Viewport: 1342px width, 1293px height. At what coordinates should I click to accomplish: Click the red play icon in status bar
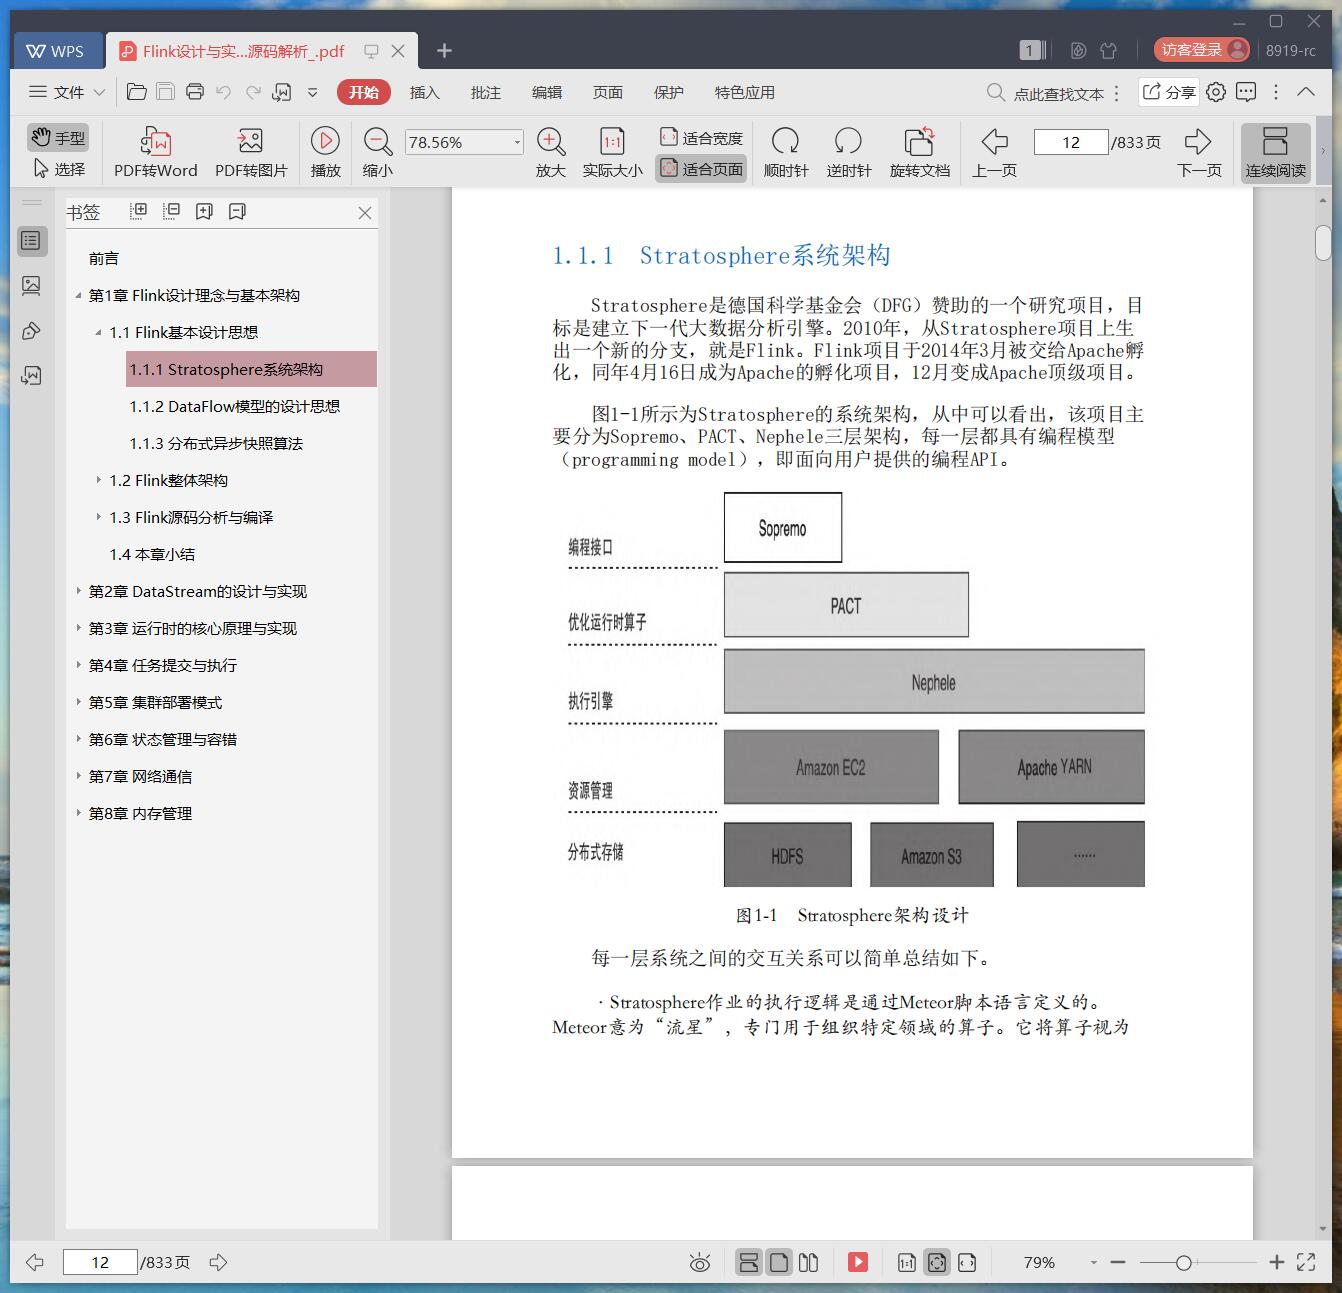click(858, 1262)
